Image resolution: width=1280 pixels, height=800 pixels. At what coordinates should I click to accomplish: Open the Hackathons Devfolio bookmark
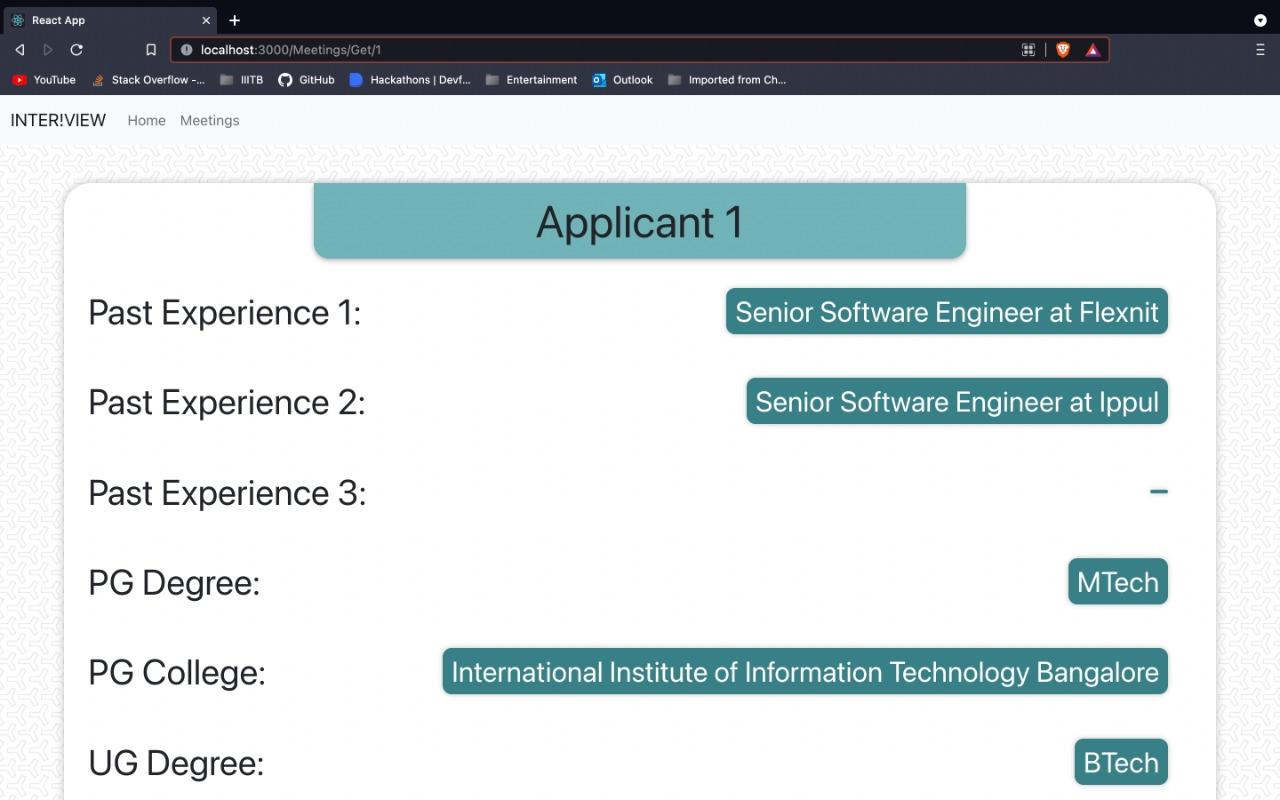[x=410, y=80]
